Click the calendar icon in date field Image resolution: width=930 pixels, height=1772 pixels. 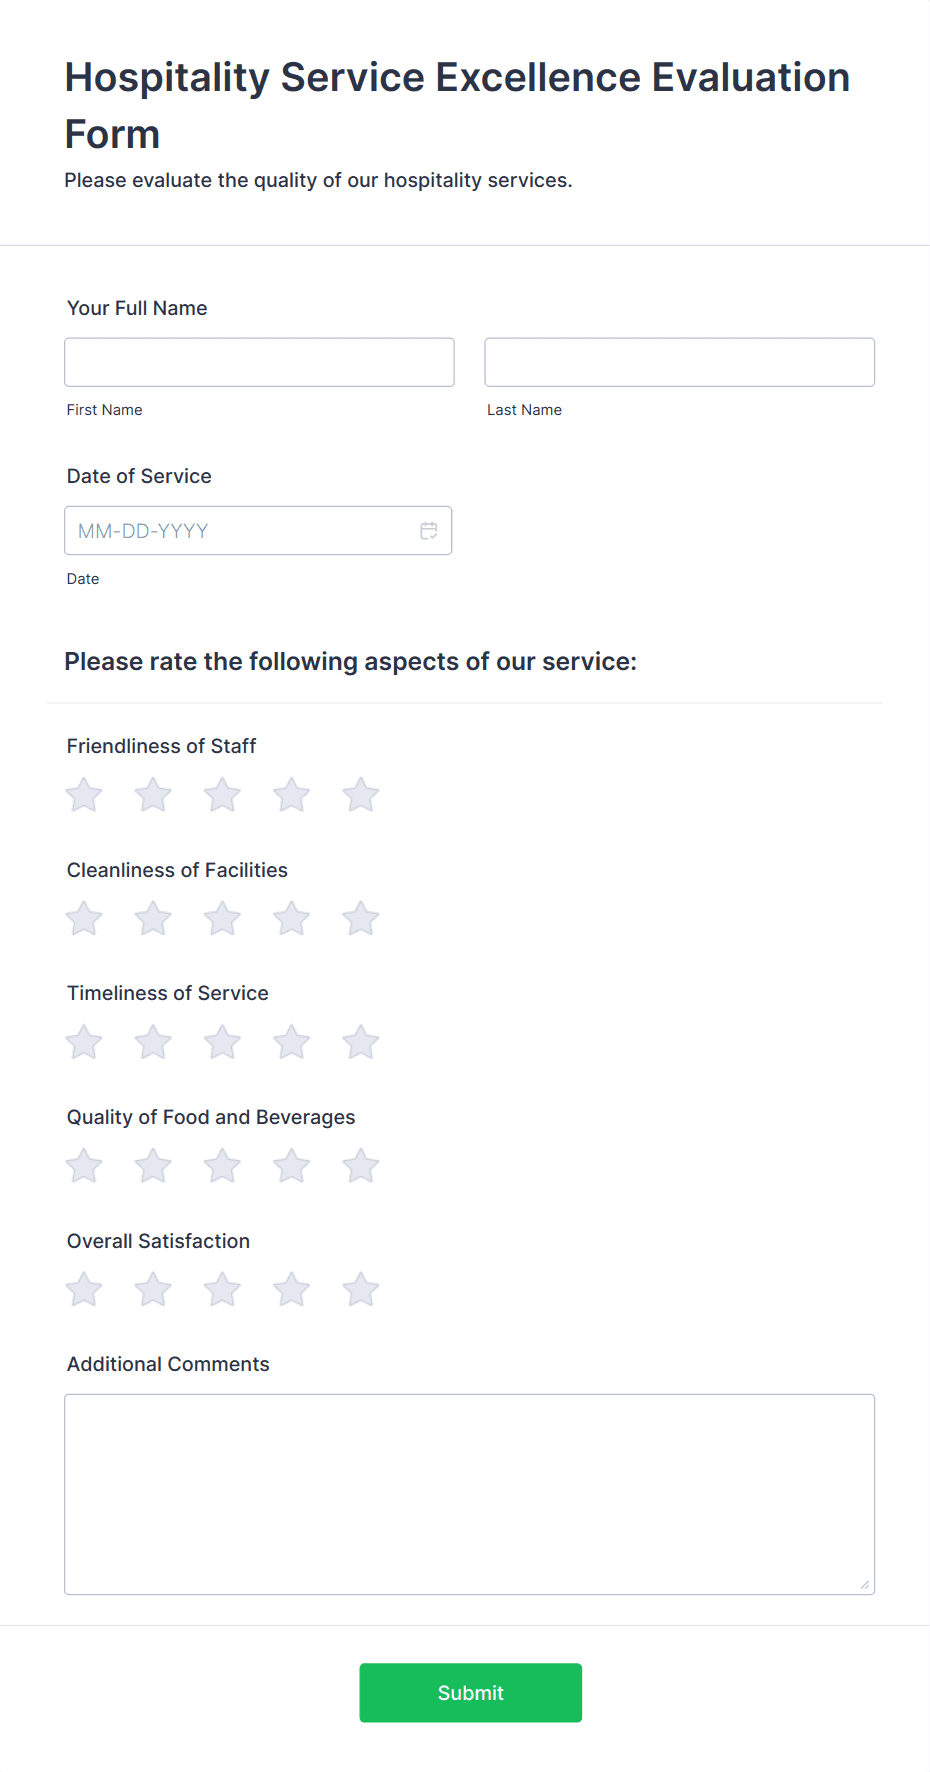[x=428, y=531]
